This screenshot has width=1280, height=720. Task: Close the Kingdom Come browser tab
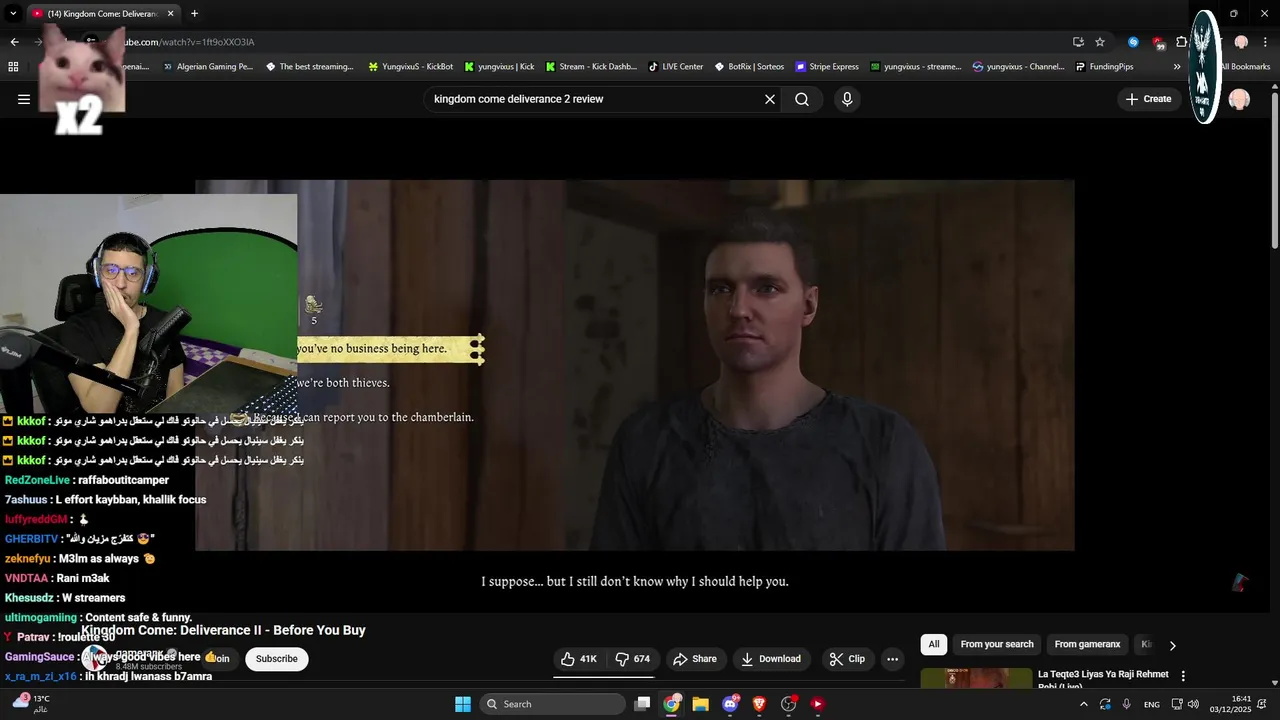(x=171, y=14)
